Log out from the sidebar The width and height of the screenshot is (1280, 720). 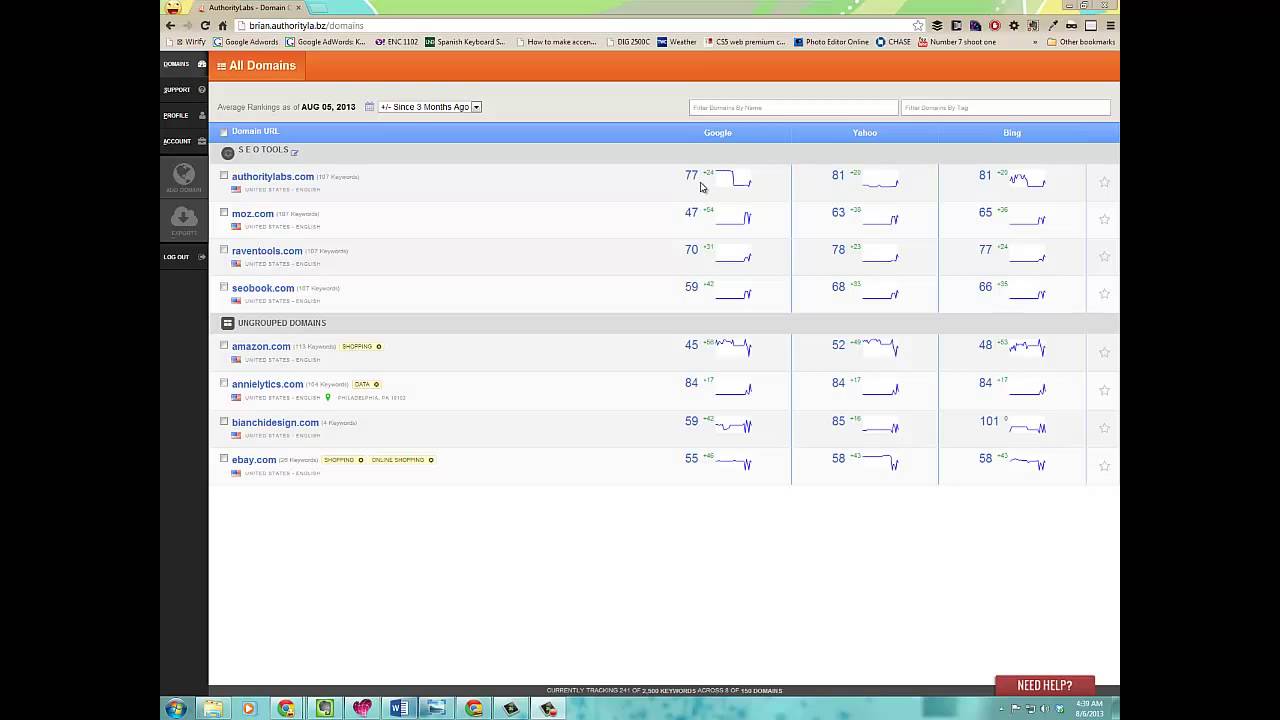click(x=184, y=257)
